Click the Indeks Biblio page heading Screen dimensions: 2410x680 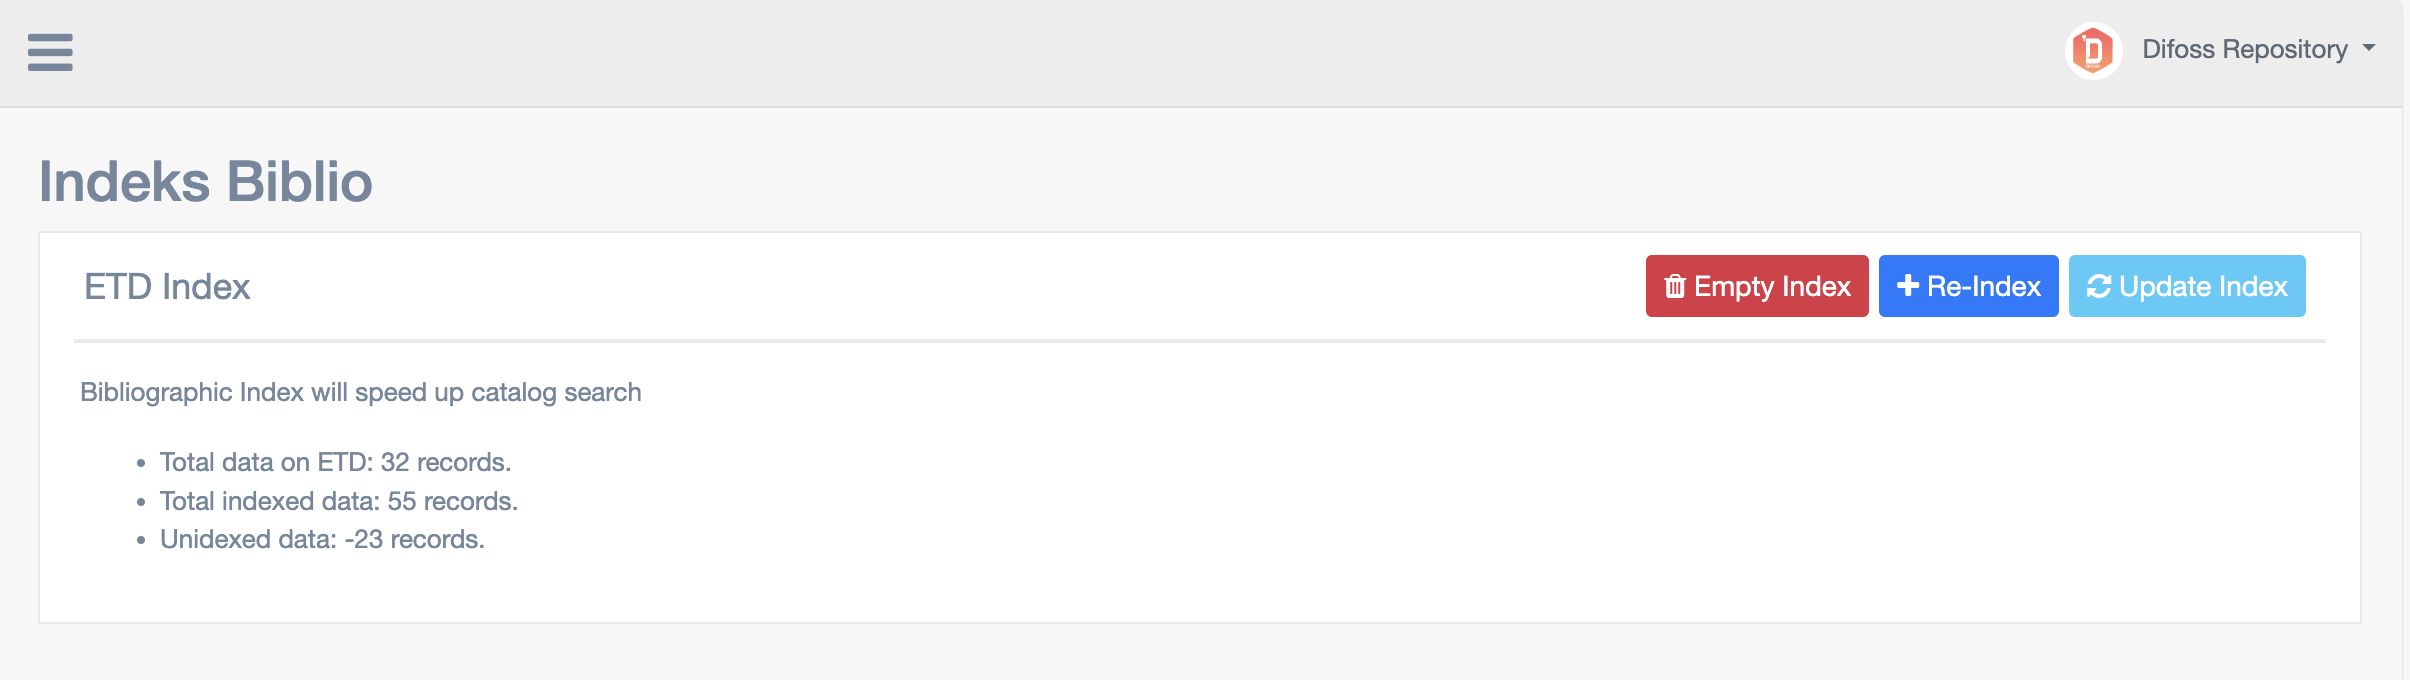pos(205,182)
